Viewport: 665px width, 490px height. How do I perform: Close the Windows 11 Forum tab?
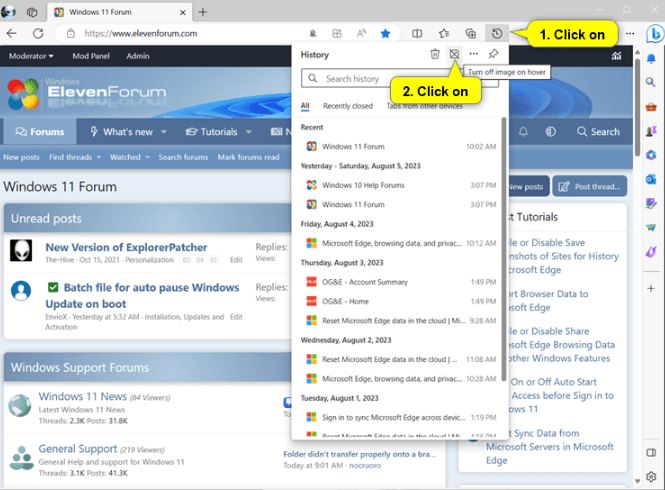pos(183,12)
